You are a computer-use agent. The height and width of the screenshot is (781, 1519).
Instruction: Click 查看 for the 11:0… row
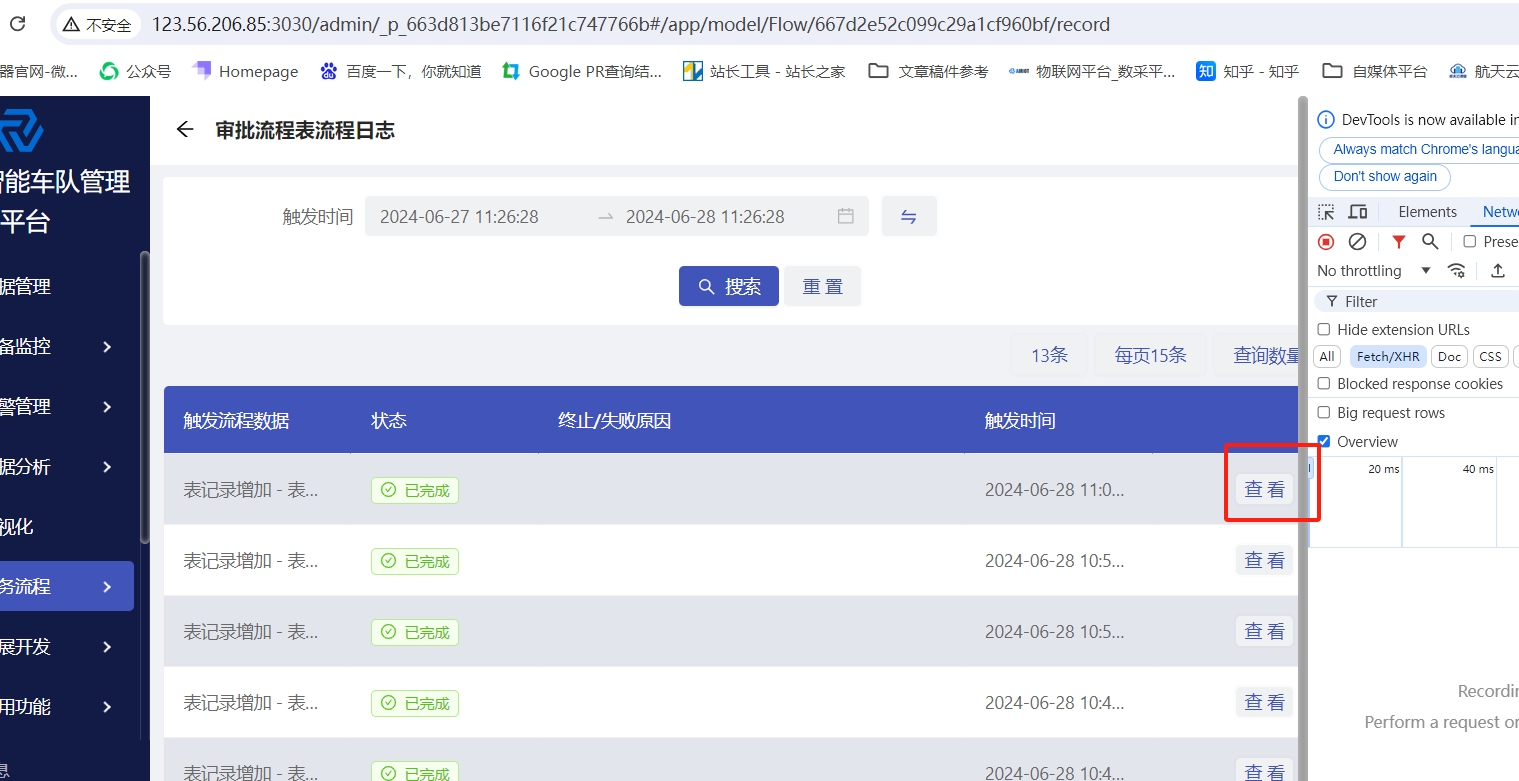(x=1264, y=489)
